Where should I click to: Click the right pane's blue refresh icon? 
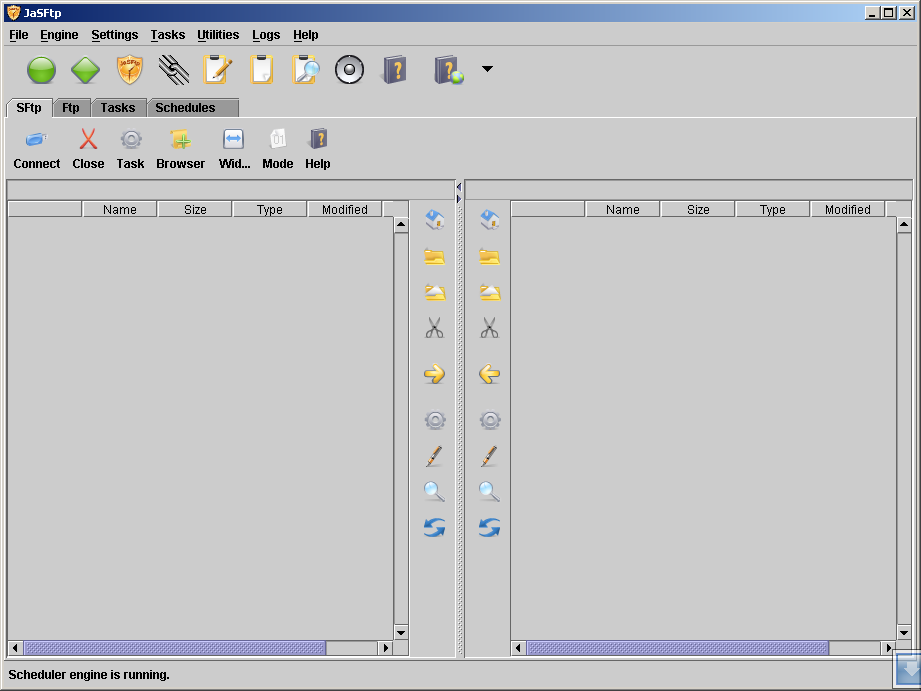[489, 528]
